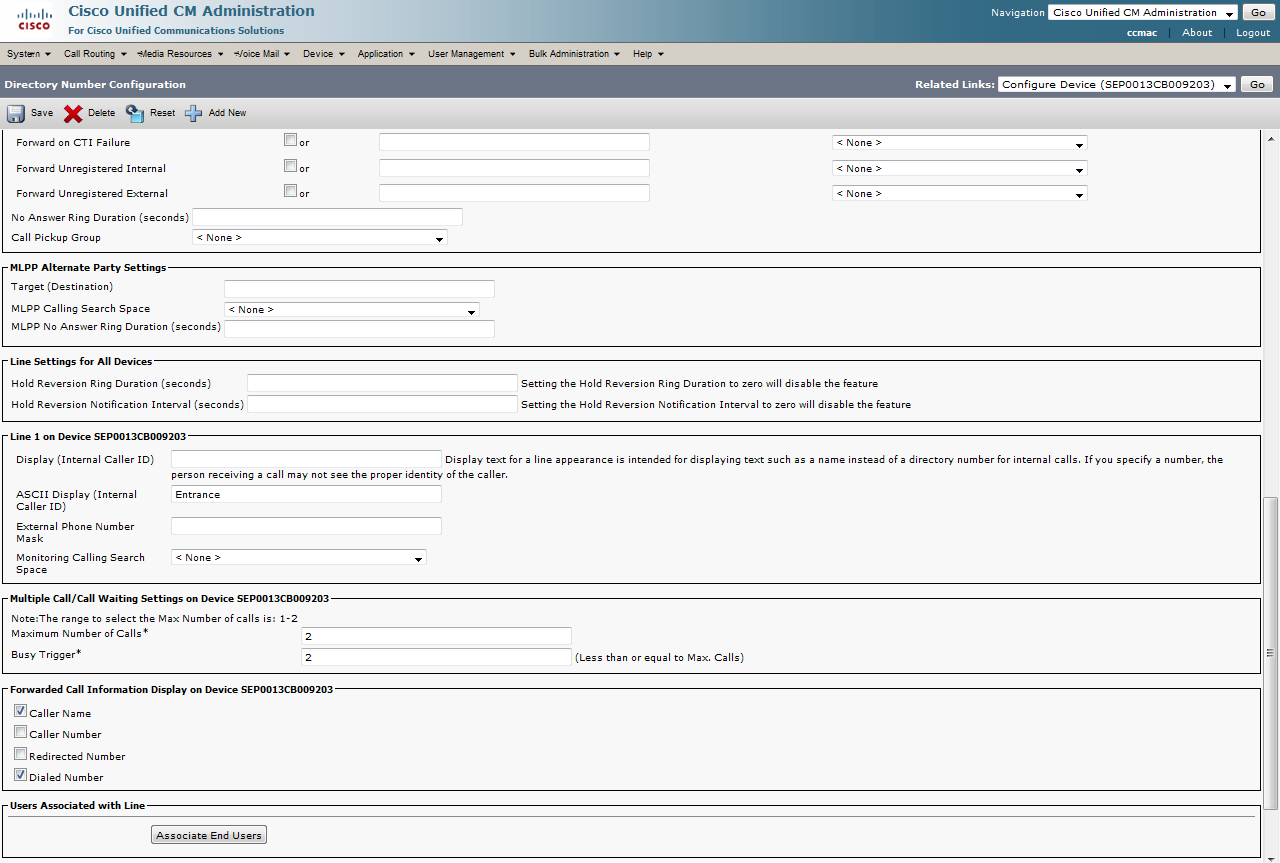
Task: Click the Save floppy disk icon
Action: (x=16, y=114)
